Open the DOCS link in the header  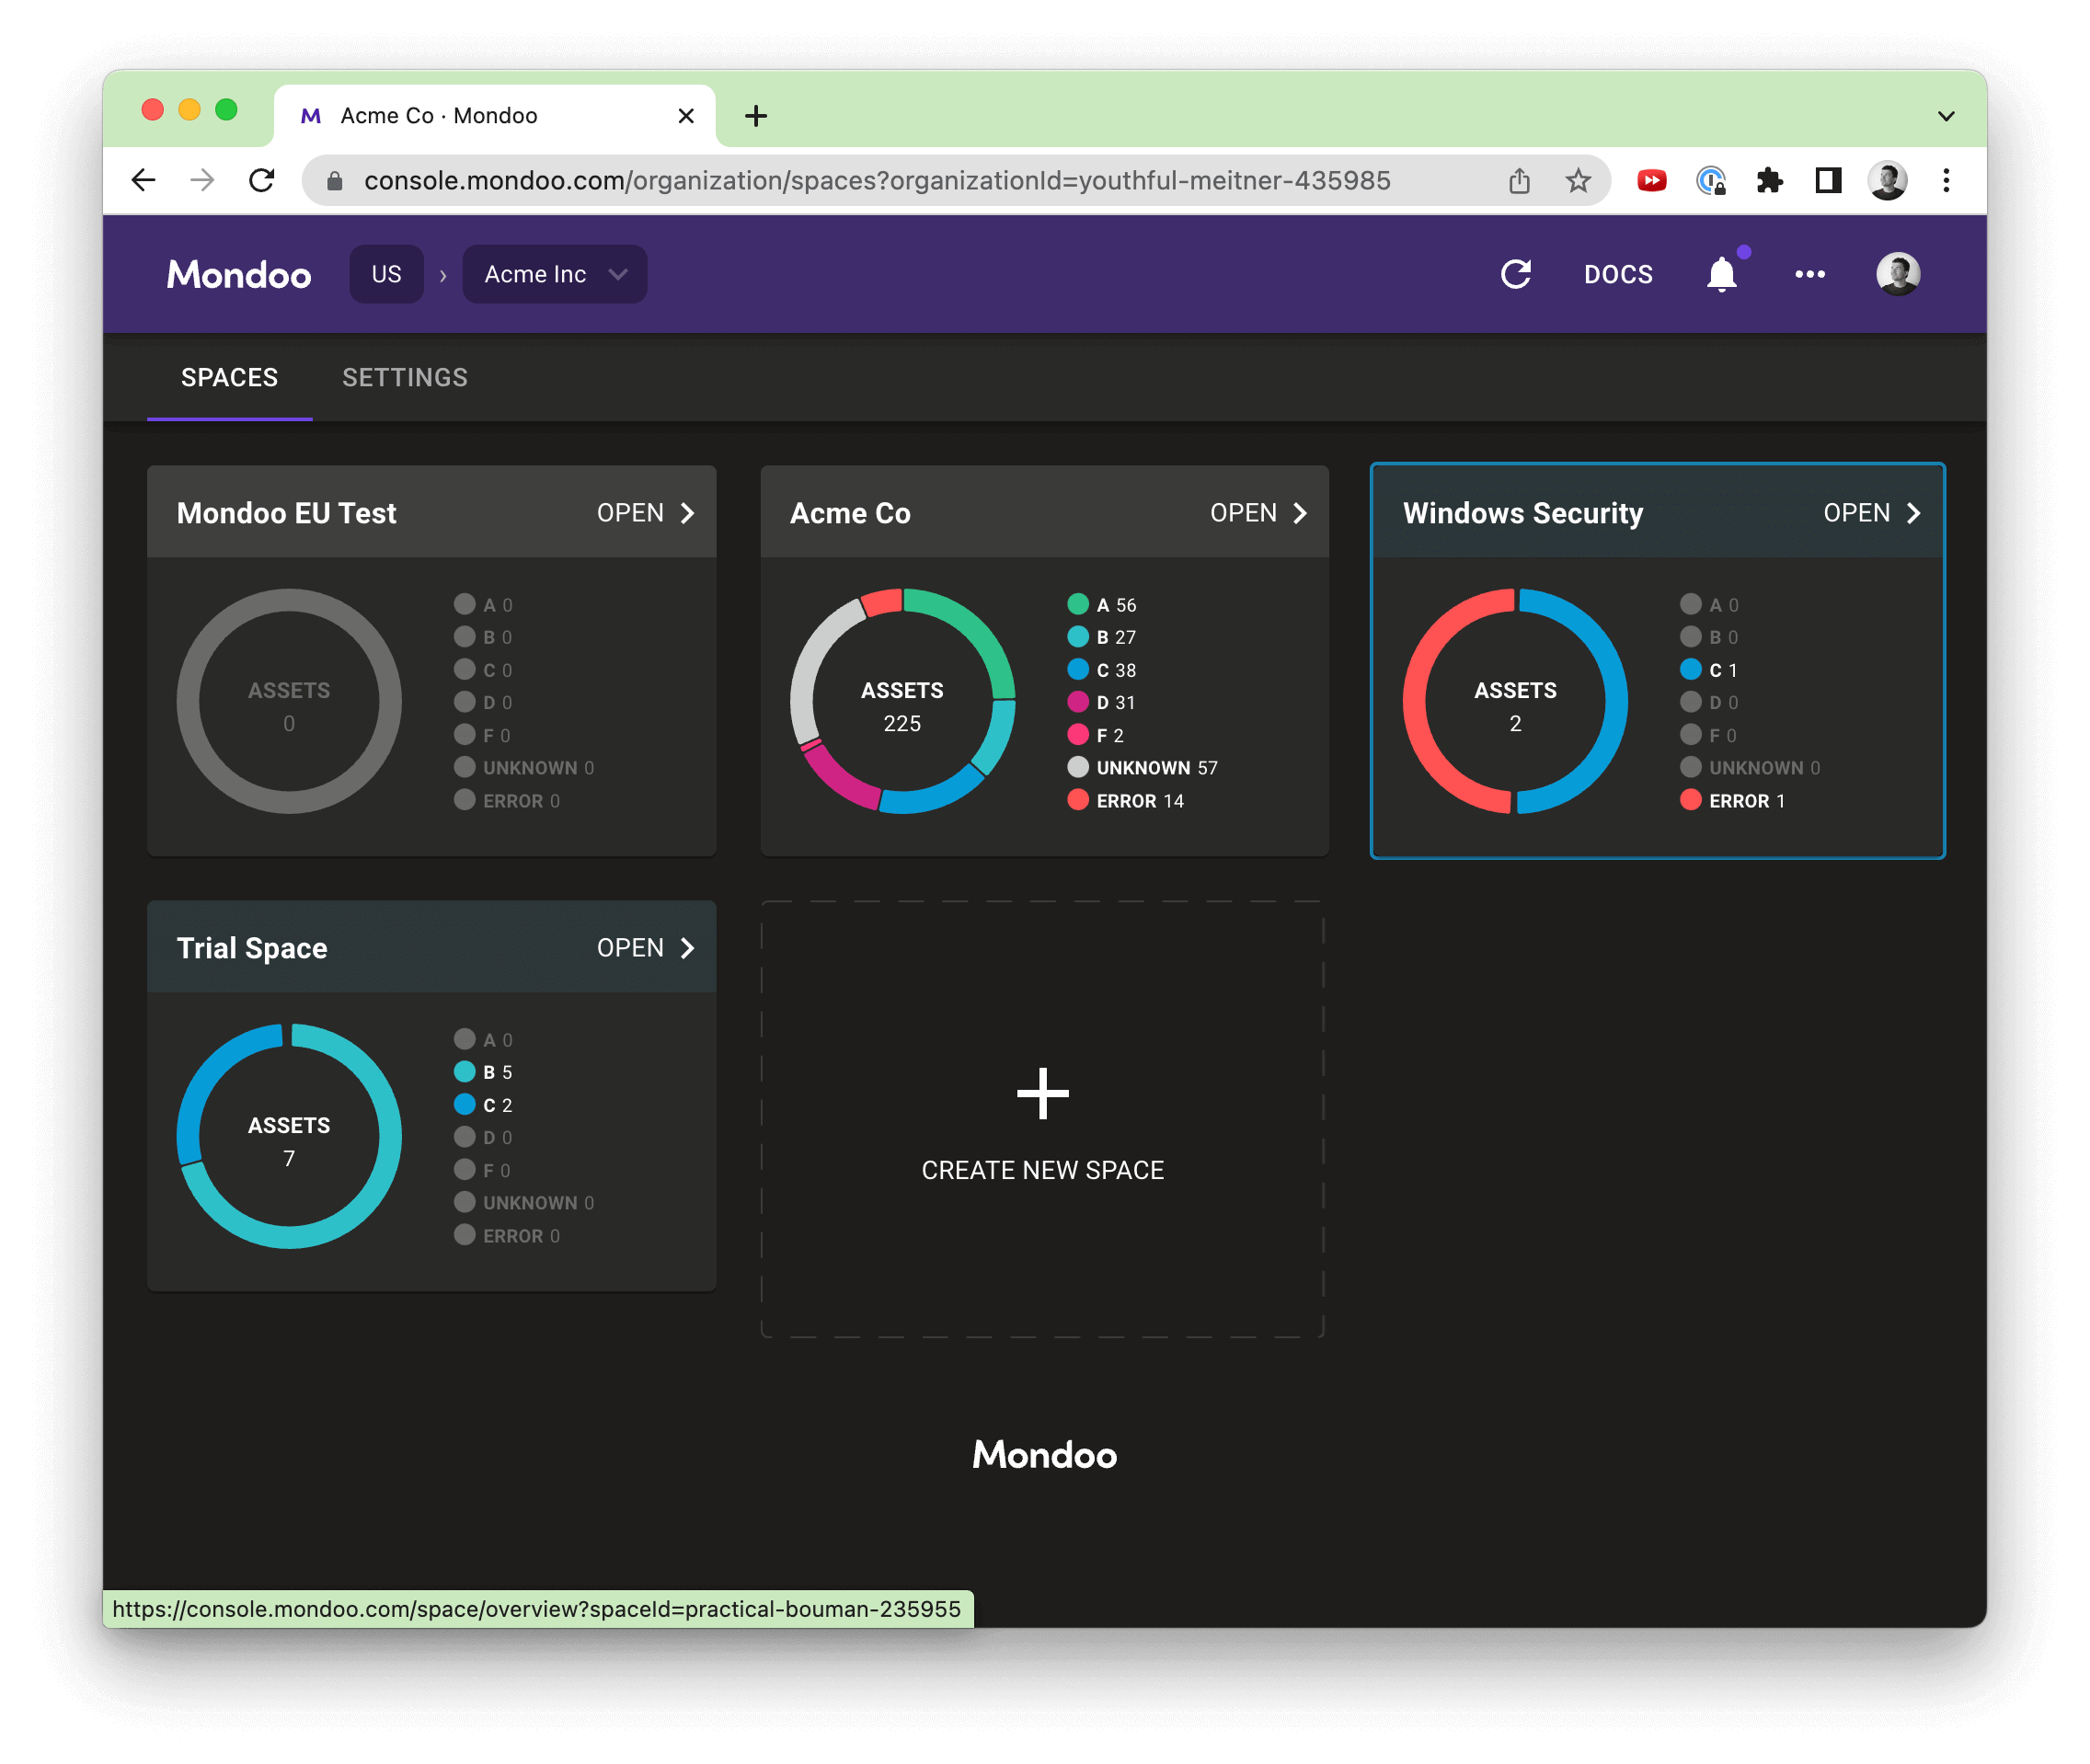pyautogui.click(x=1617, y=274)
